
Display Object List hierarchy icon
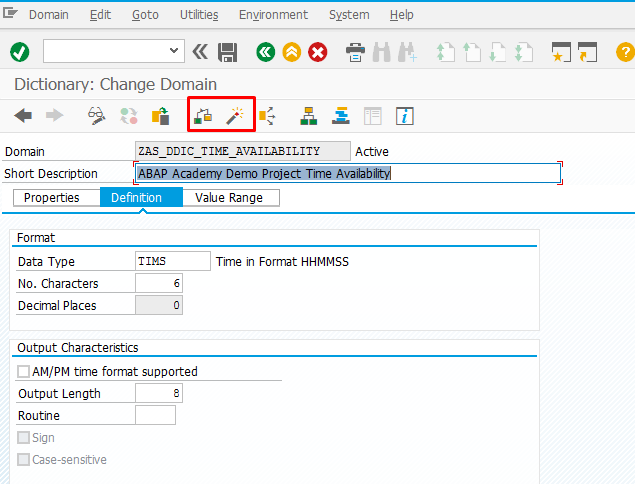(x=309, y=116)
